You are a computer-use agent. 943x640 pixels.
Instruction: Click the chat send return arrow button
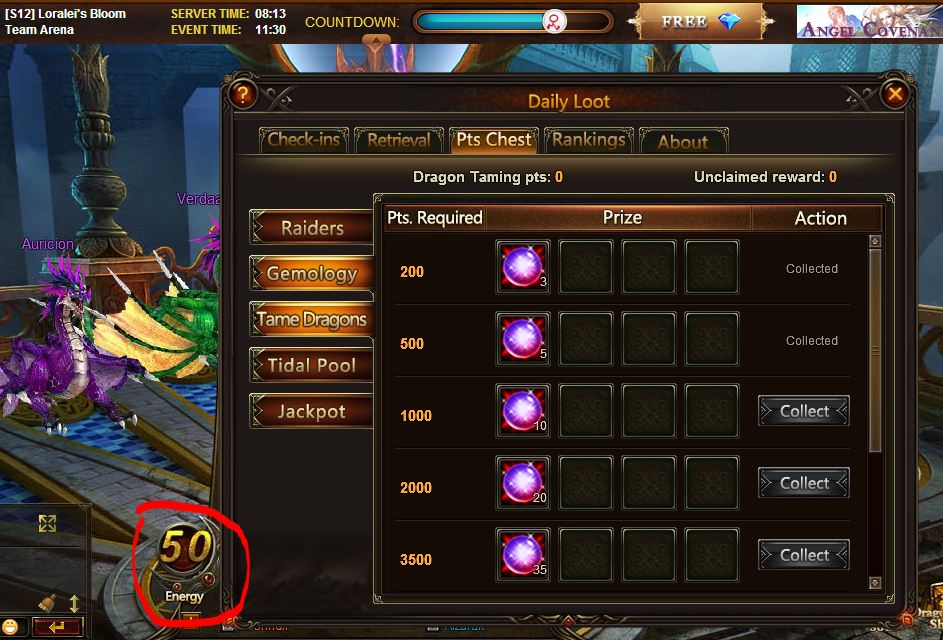pyautogui.click(x=57, y=627)
